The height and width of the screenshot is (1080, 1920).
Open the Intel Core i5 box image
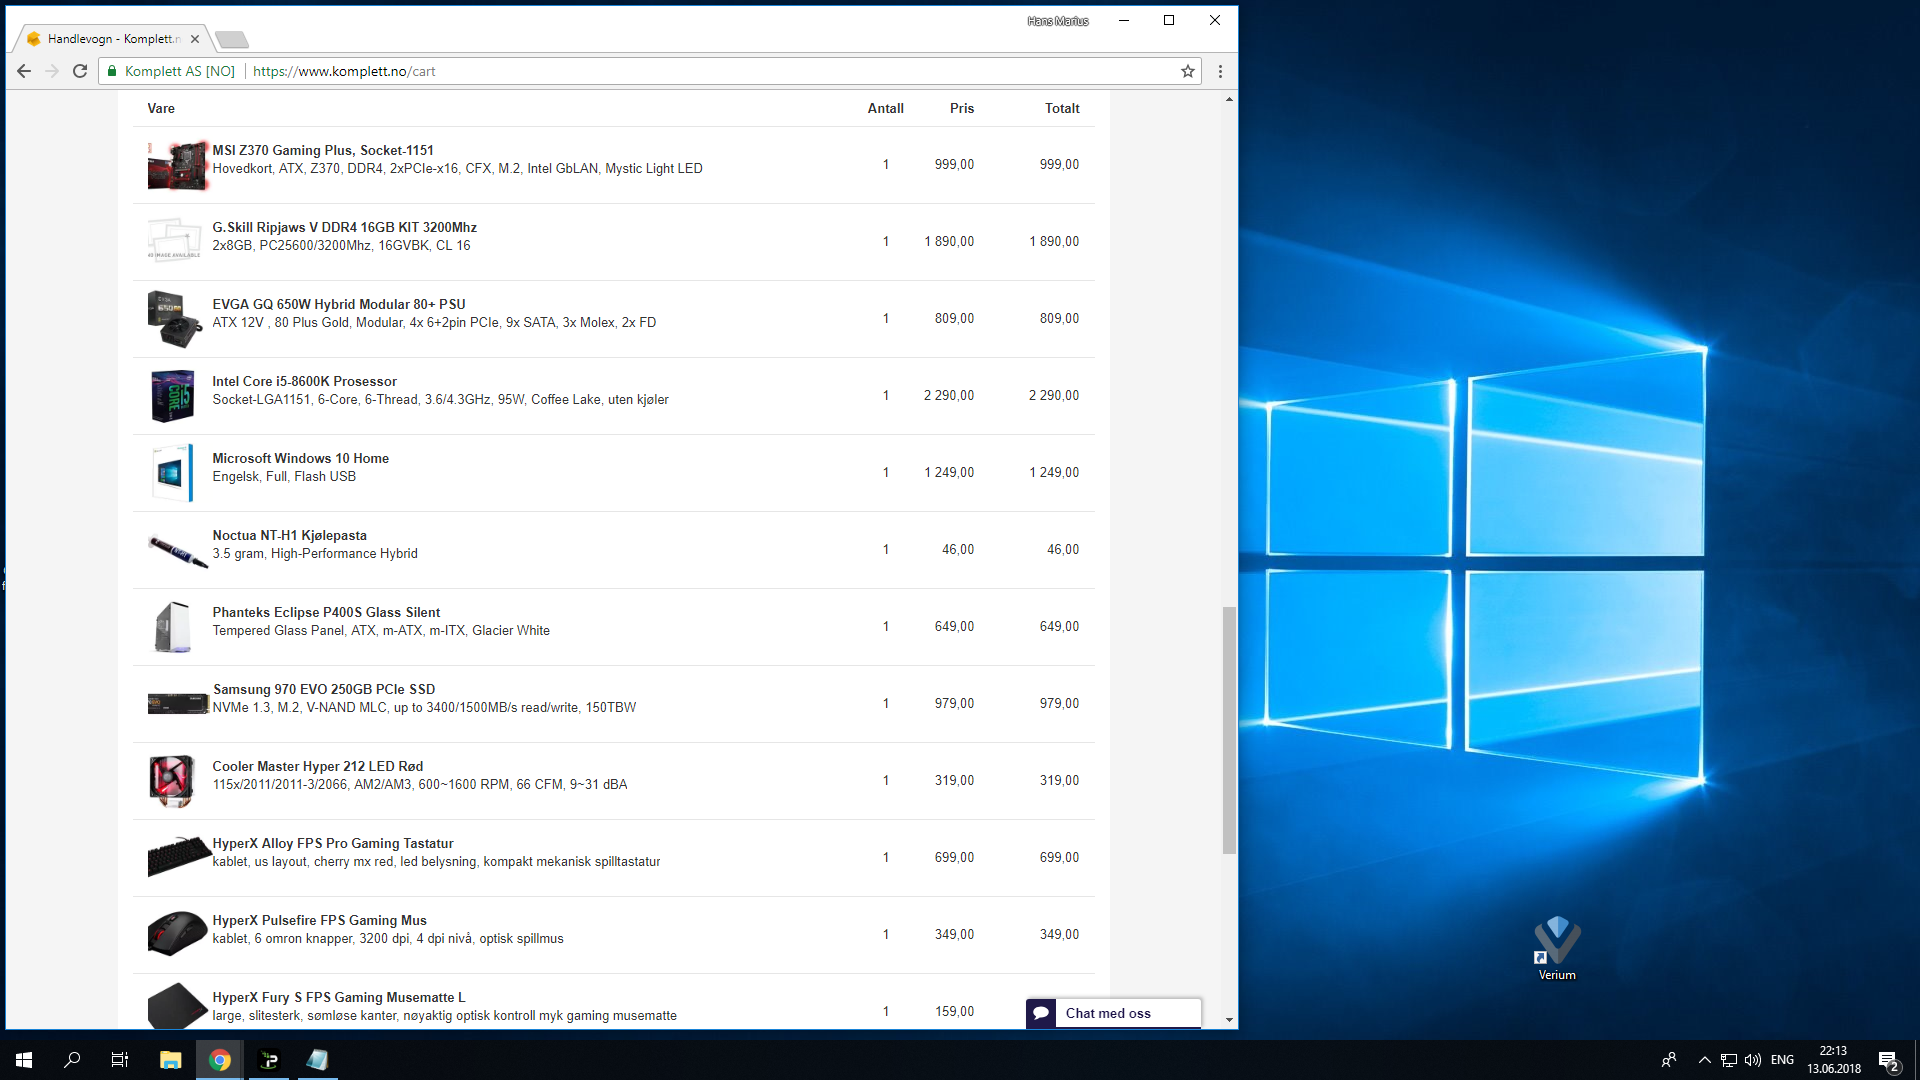point(172,396)
